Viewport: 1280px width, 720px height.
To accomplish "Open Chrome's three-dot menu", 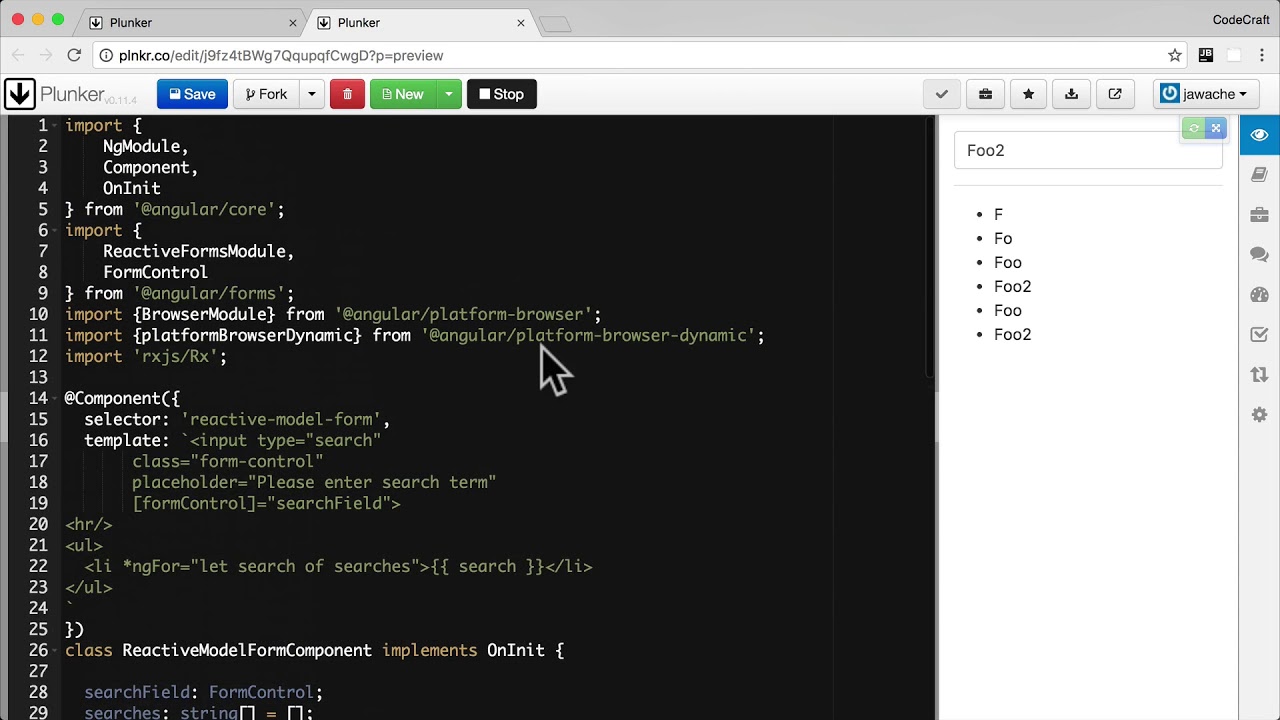I will (x=1262, y=56).
